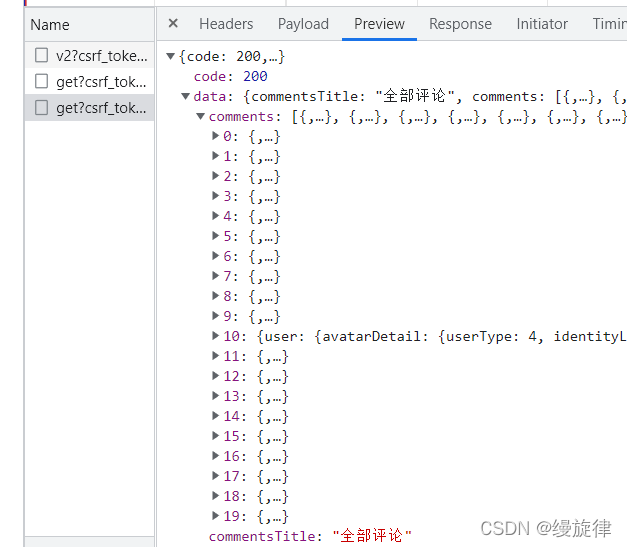Expand comment item 3
This screenshot has width=627, height=547.
coord(216,196)
